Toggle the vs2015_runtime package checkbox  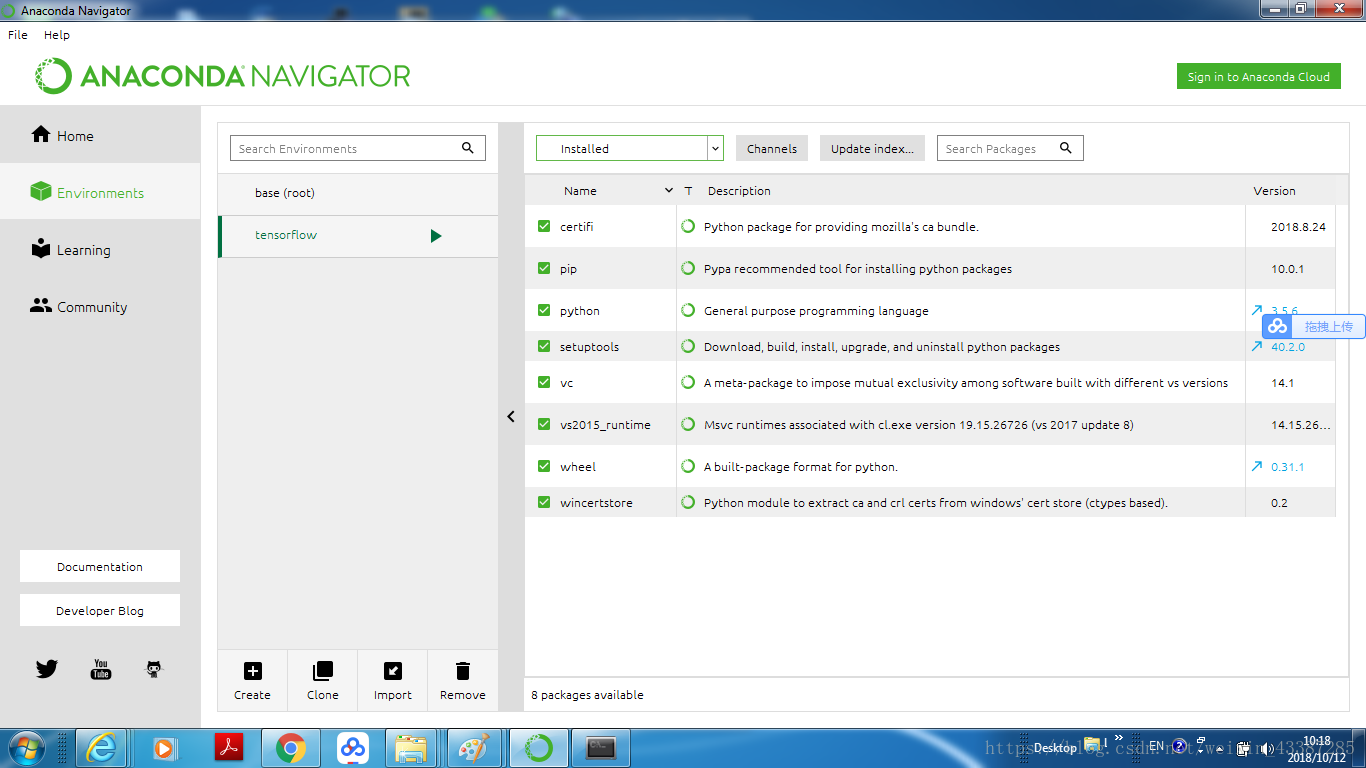tap(544, 424)
